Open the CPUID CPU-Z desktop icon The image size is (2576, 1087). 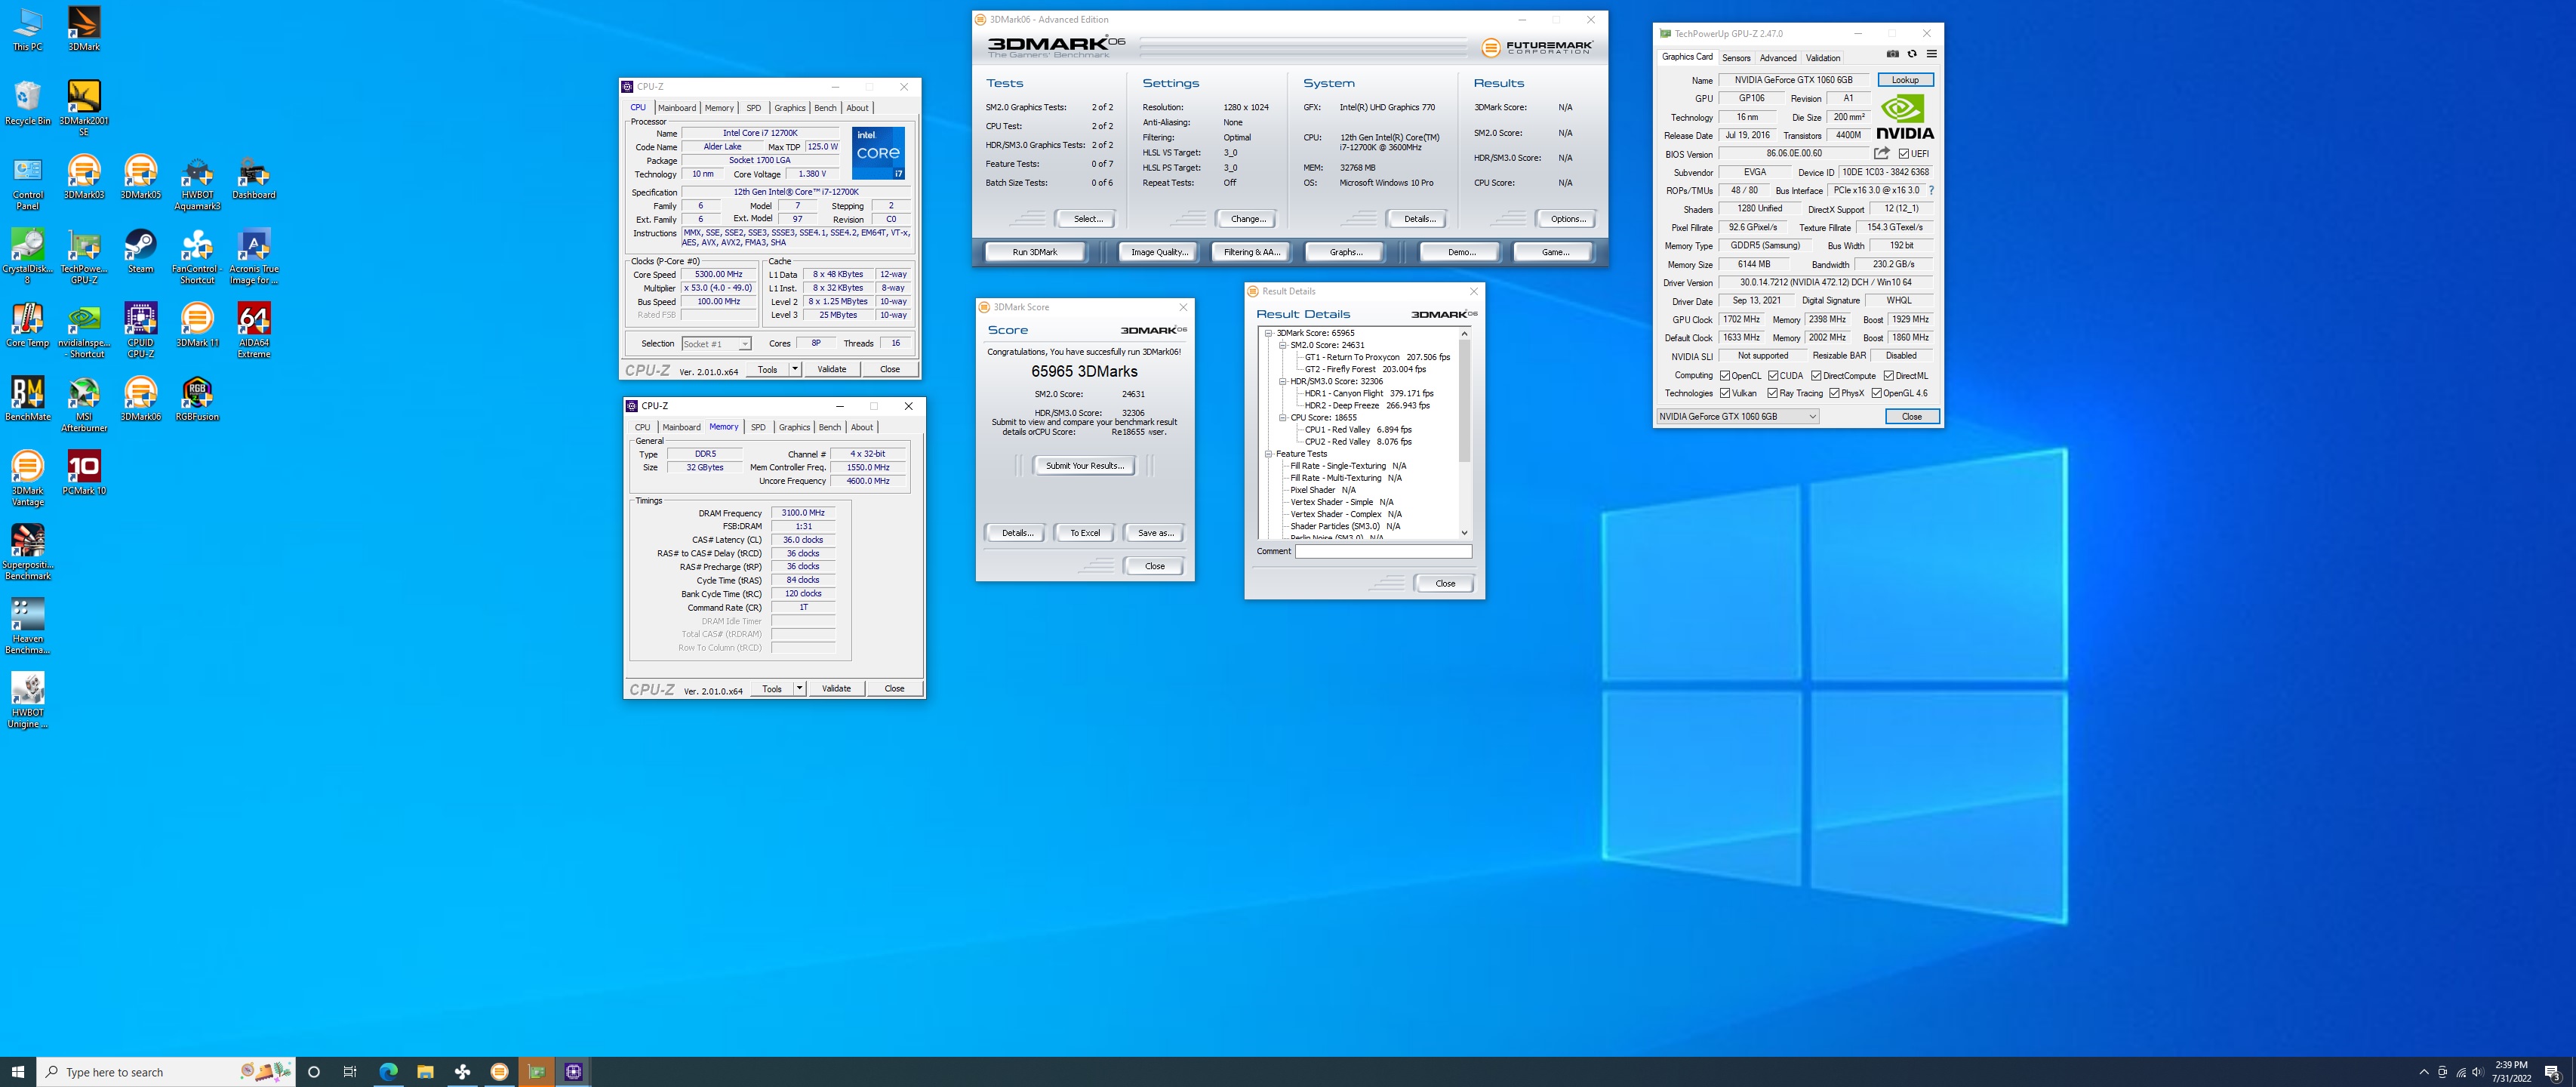coord(141,331)
